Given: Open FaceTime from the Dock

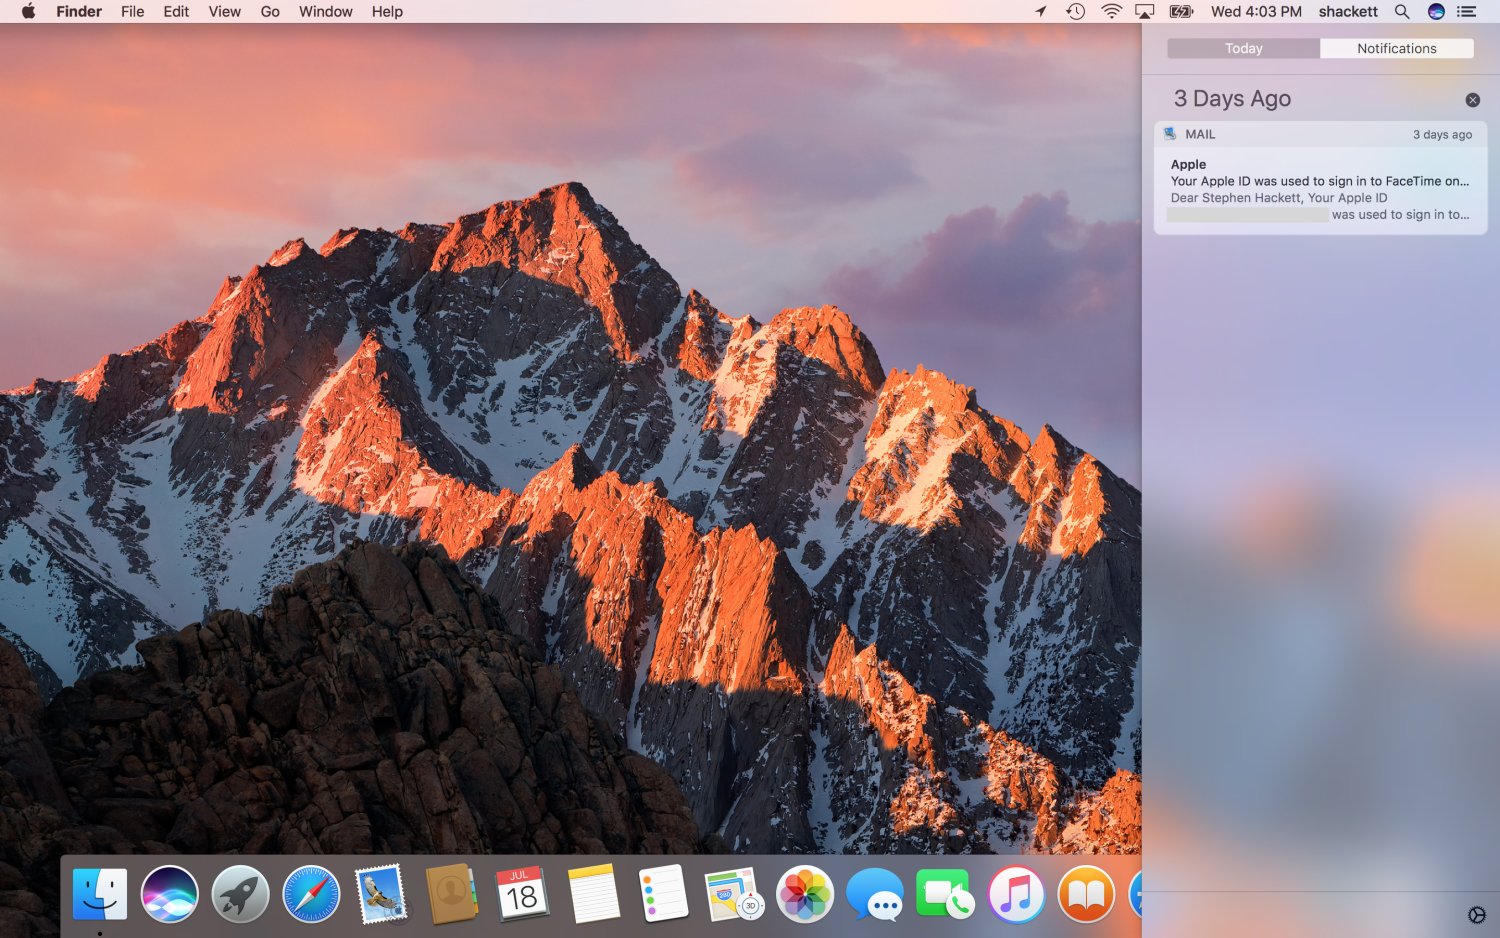Looking at the screenshot, I should point(945,893).
